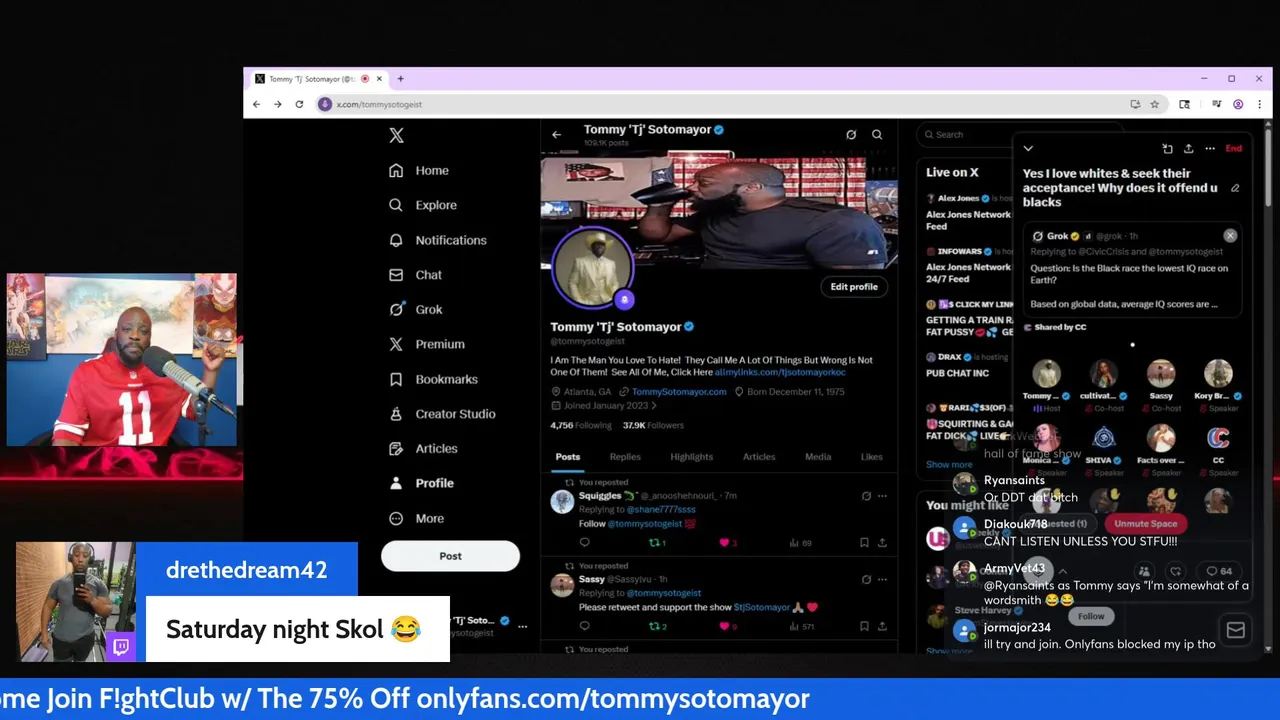Screen dimensions: 1280x720
Task: Open the allmylinks.com profile link
Action: [x=780, y=372]
